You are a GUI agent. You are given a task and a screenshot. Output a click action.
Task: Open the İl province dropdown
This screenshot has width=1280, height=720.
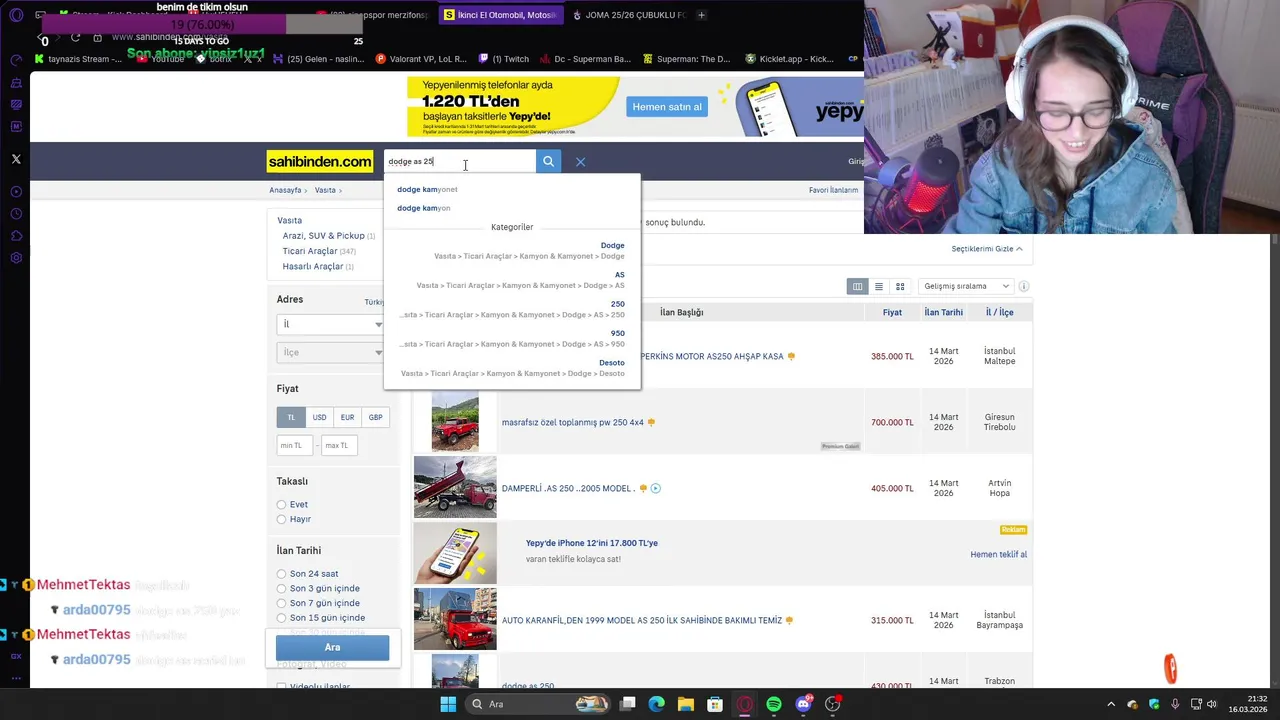pyautogui.click(x=330, y=324)
